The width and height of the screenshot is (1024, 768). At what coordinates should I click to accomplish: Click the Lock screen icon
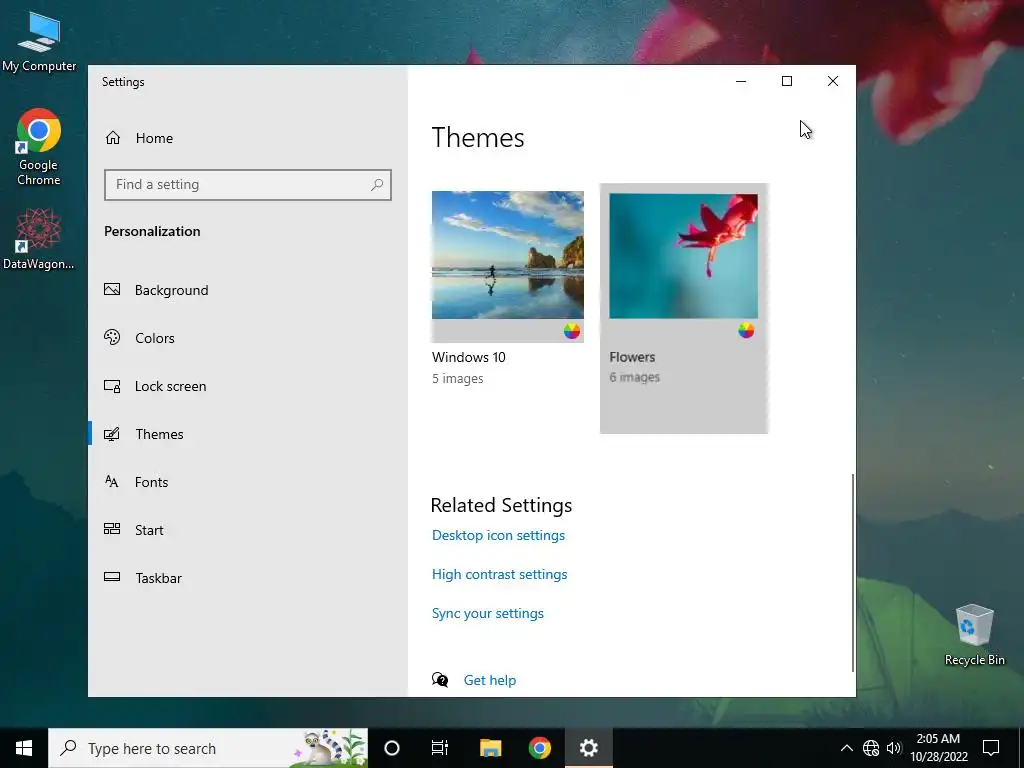[x=112, y=386]
